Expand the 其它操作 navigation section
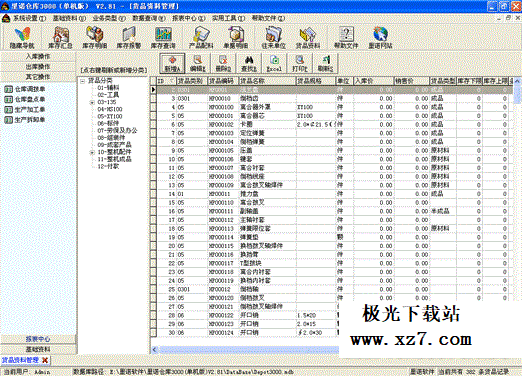The width and height of the screenshot is (522, 376). [38, 77]
